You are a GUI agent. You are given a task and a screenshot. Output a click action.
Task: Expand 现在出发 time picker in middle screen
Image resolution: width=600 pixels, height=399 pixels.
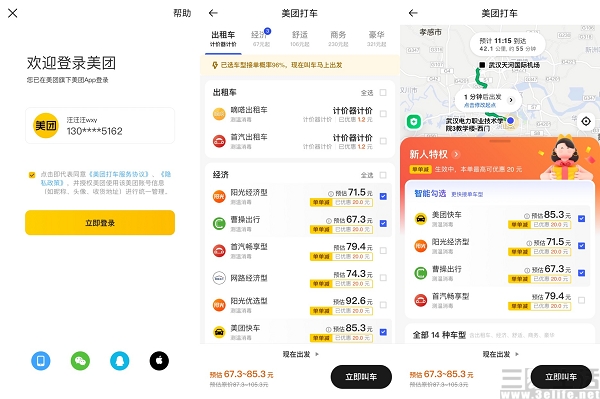pos(300,354)
